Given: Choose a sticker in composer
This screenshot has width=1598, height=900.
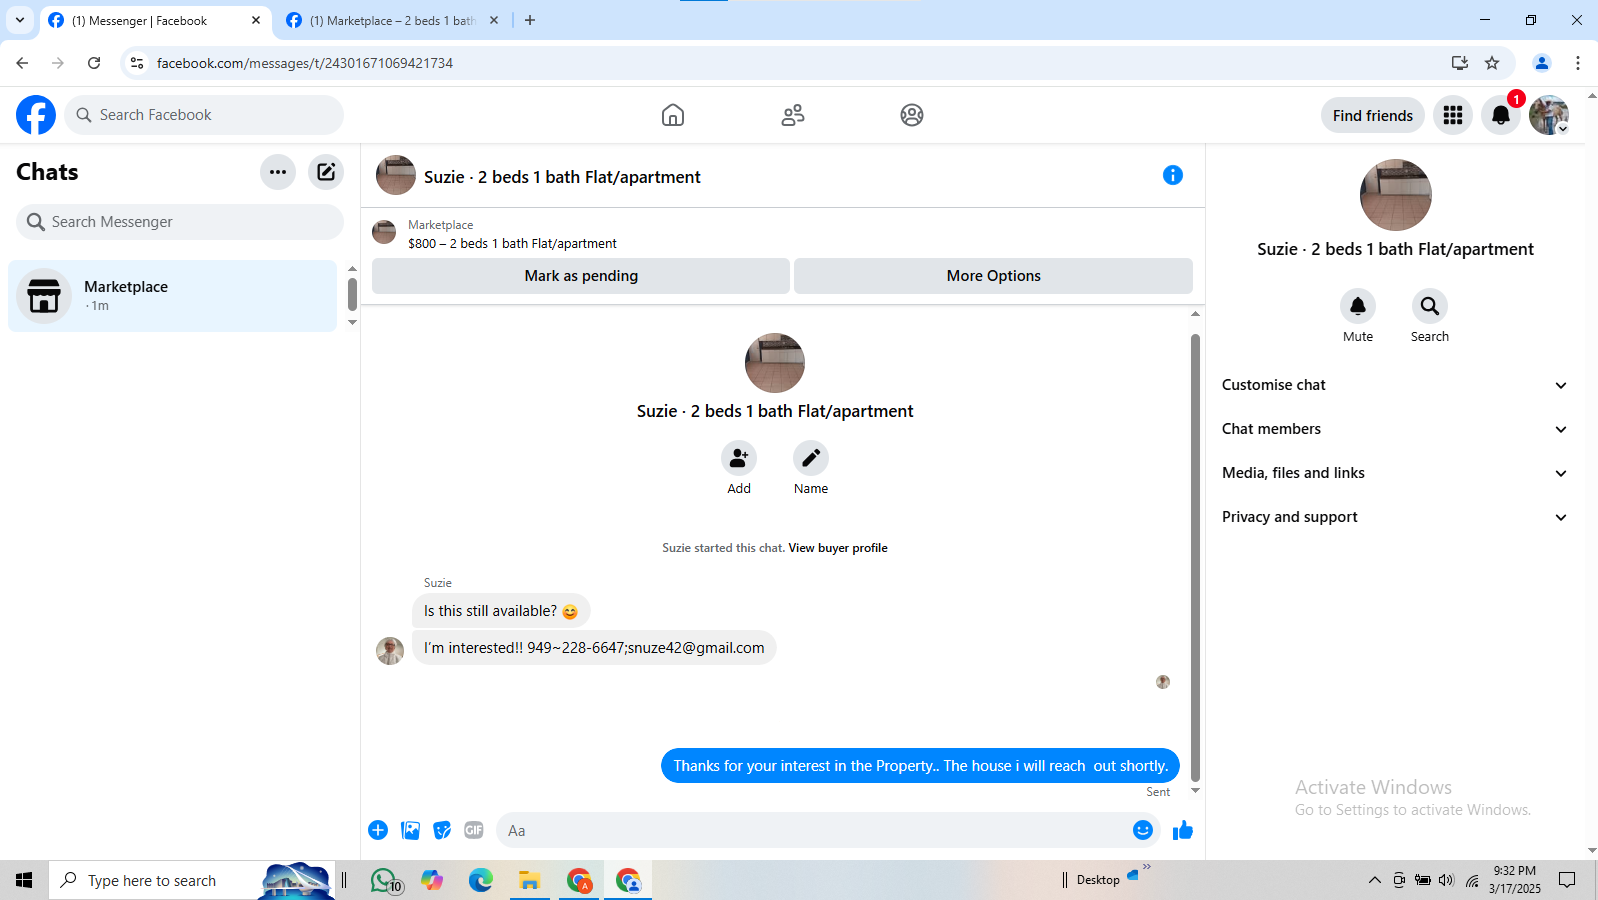Looking at the screenshot, I should click(442, 830).
